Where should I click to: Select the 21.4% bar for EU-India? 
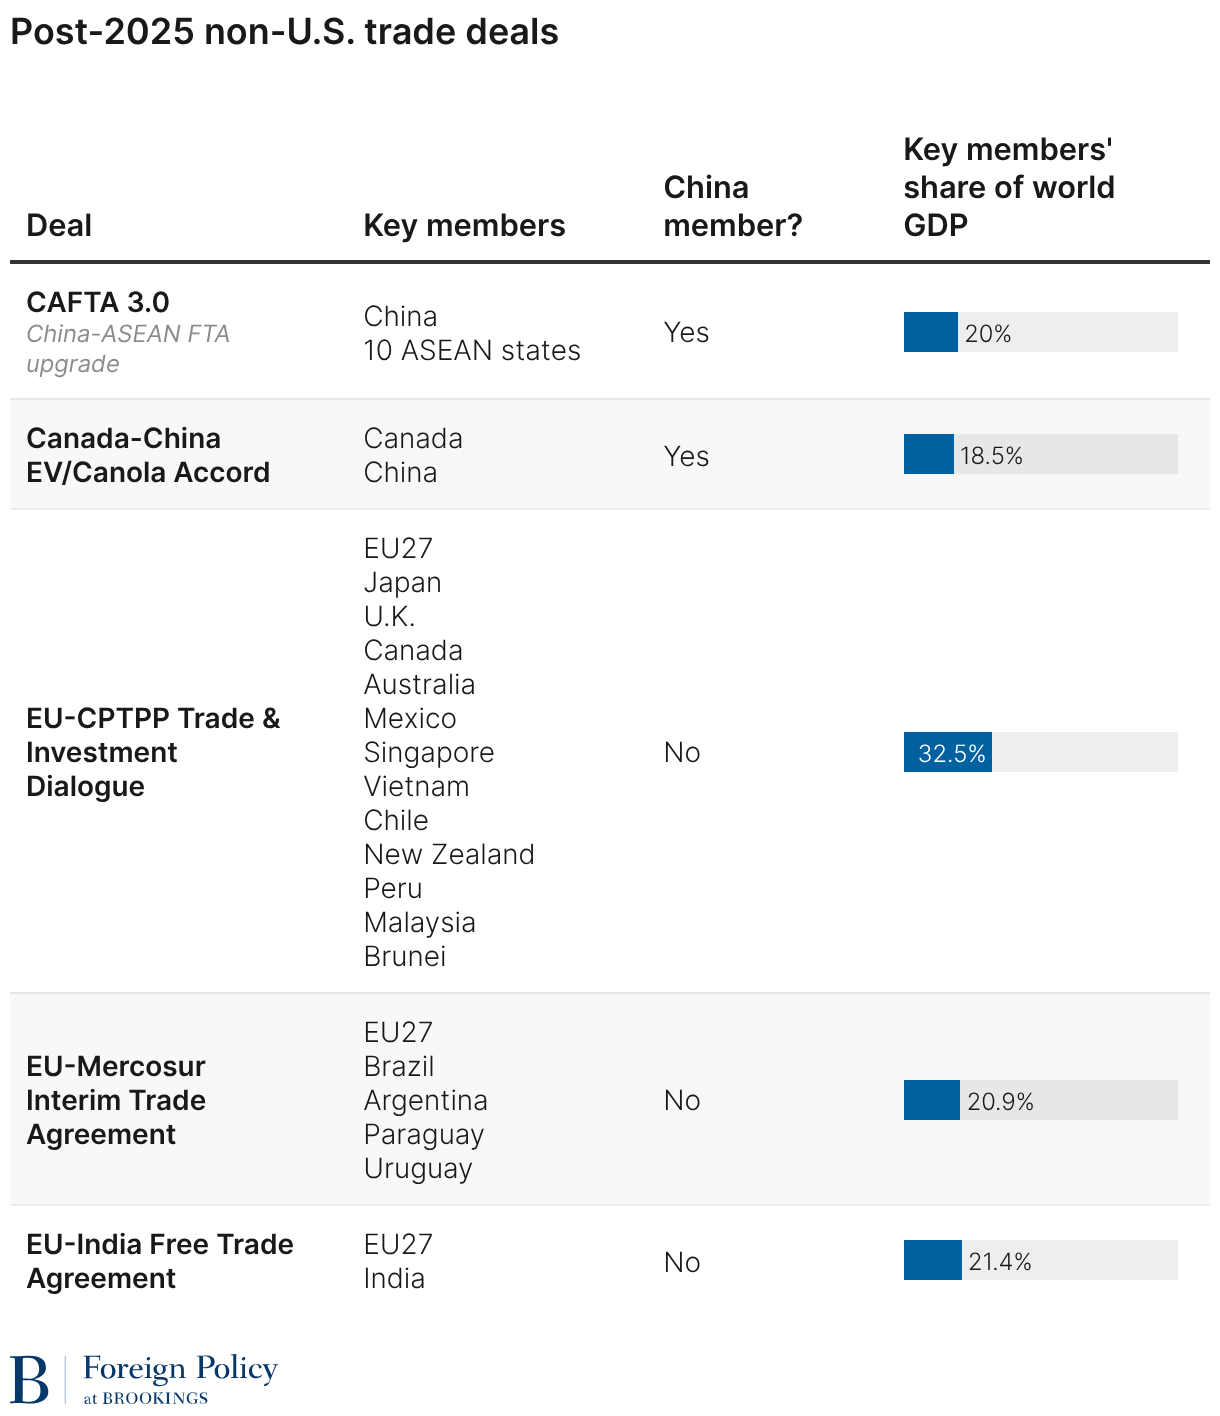[x=1040, y=1260]
